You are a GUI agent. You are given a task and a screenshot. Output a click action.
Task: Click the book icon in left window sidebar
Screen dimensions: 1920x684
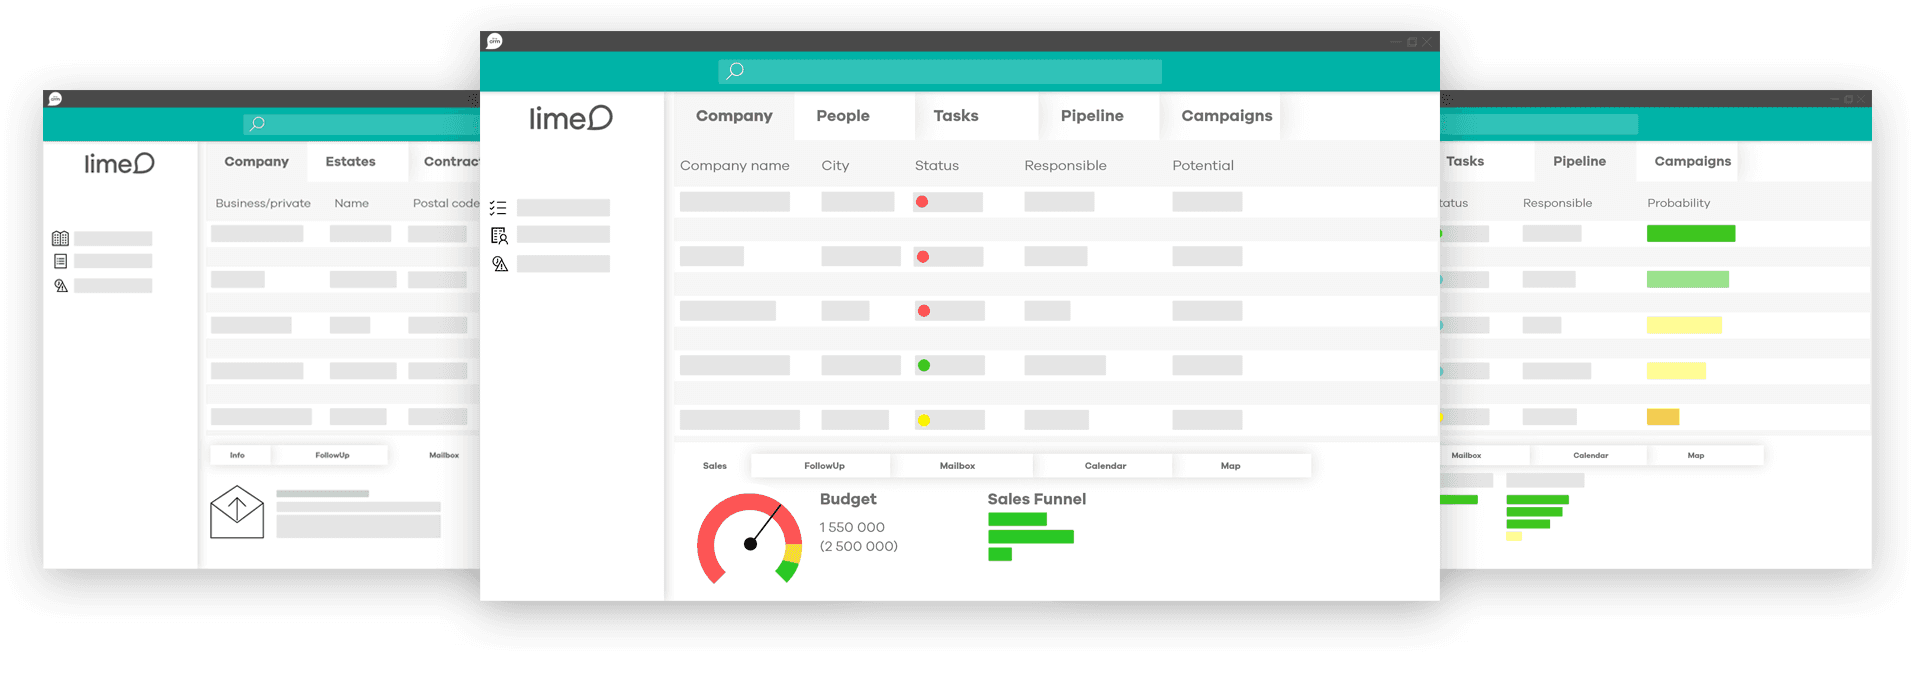[60, 239]
